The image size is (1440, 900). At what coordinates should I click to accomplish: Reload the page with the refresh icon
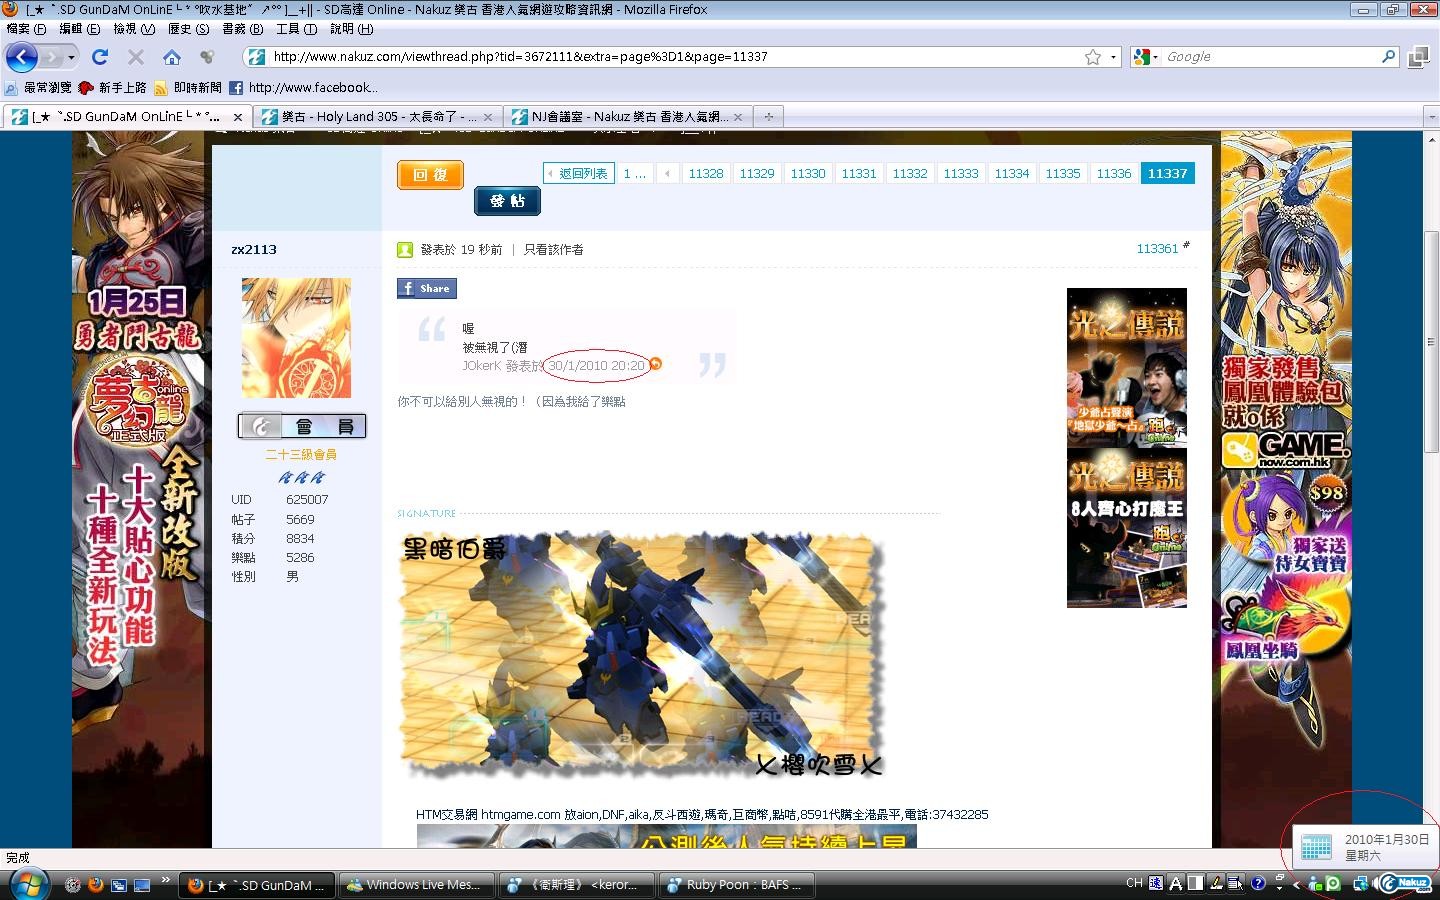(x=99, y=57)
